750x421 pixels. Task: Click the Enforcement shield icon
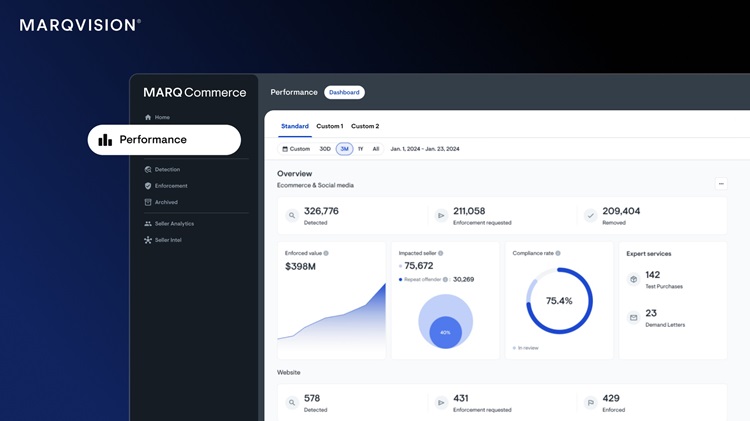tap(148, 186)
